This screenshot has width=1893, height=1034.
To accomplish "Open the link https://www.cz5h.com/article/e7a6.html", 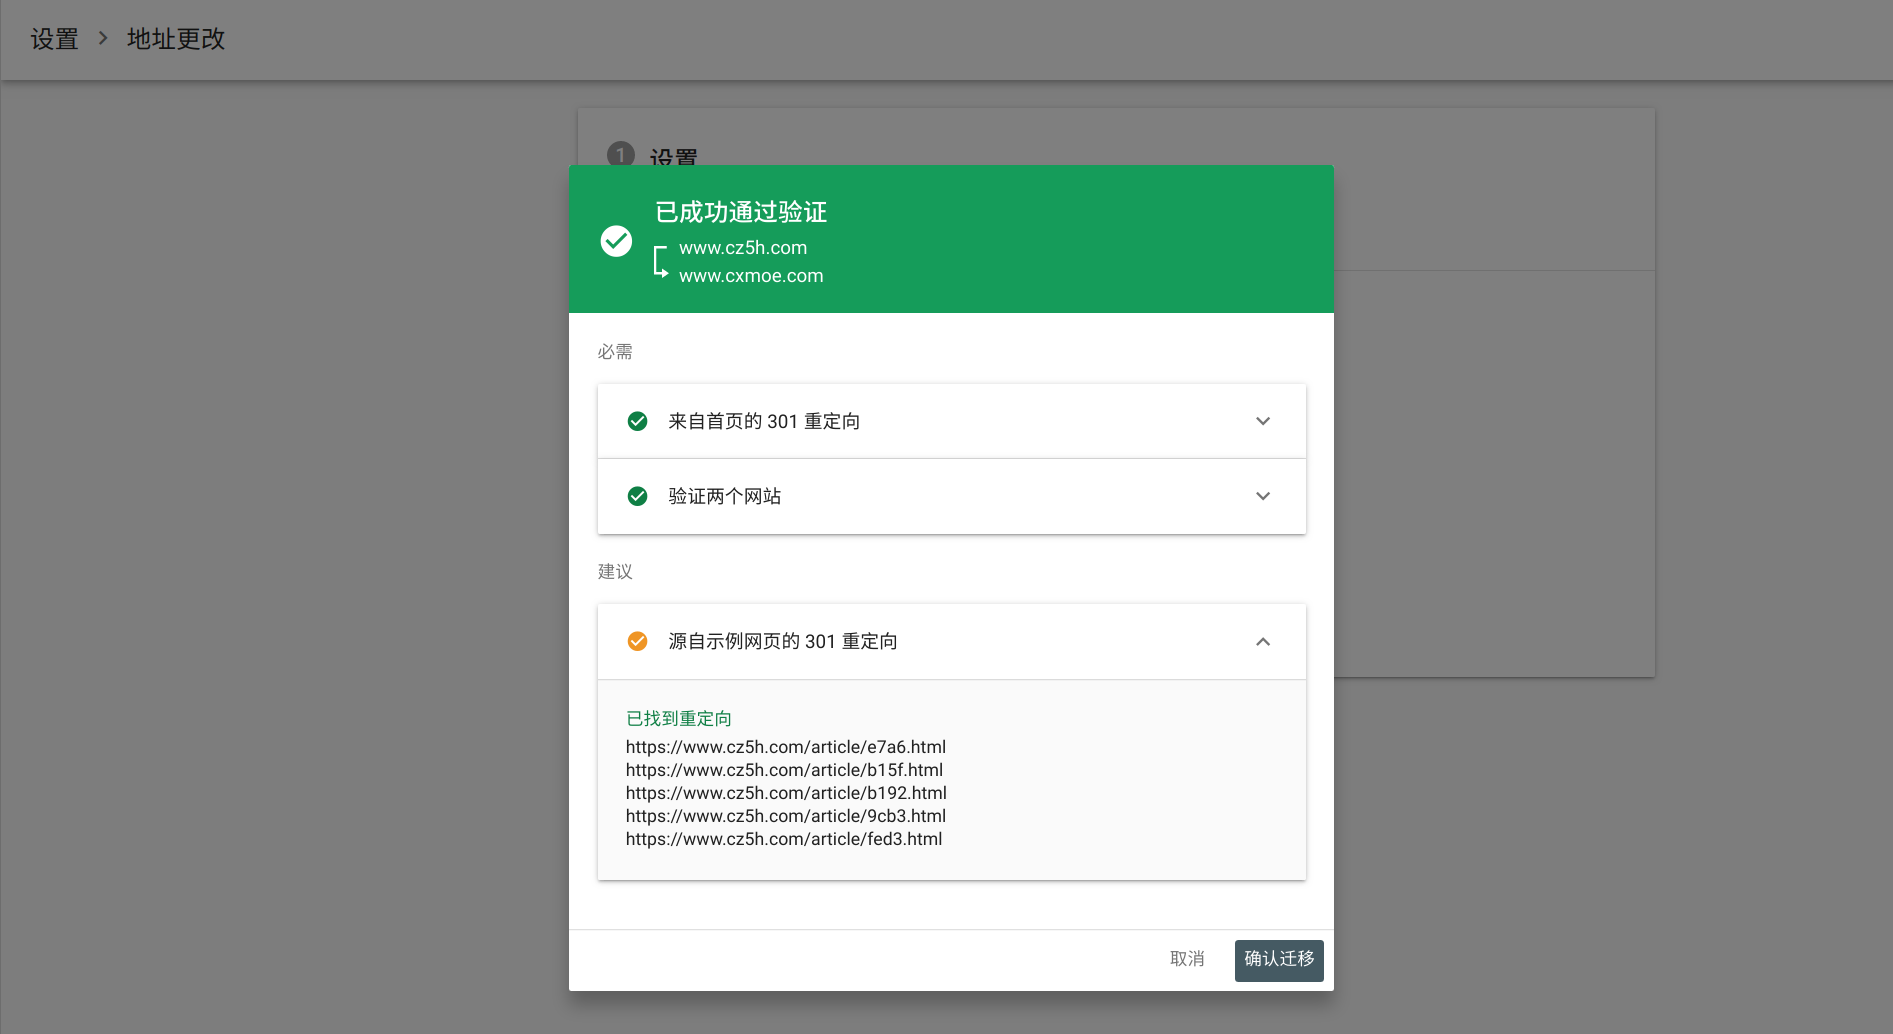I will 785,747.
